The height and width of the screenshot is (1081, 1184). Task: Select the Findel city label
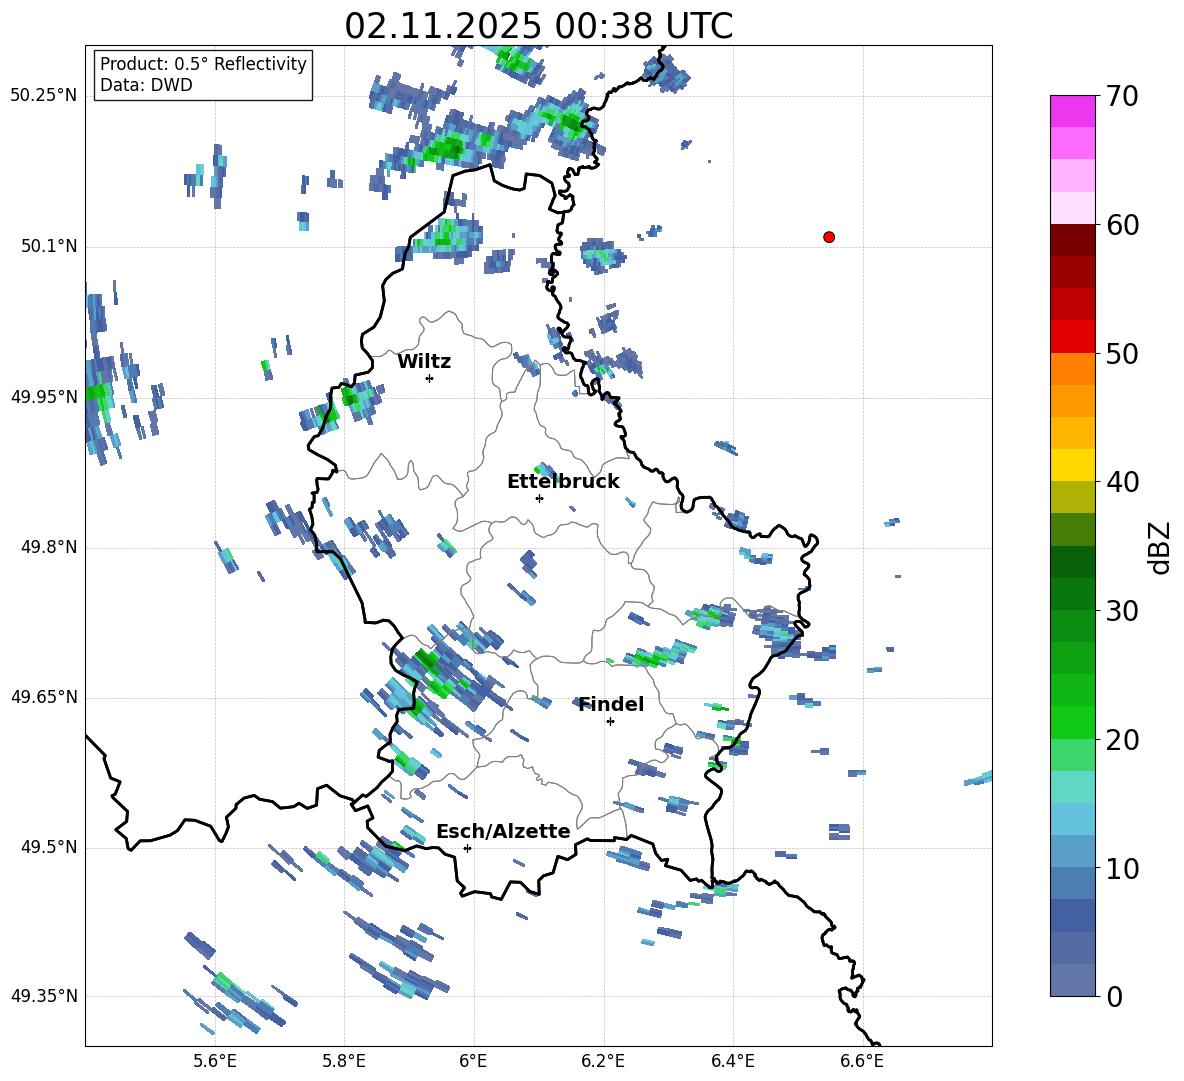coord(611,705)
